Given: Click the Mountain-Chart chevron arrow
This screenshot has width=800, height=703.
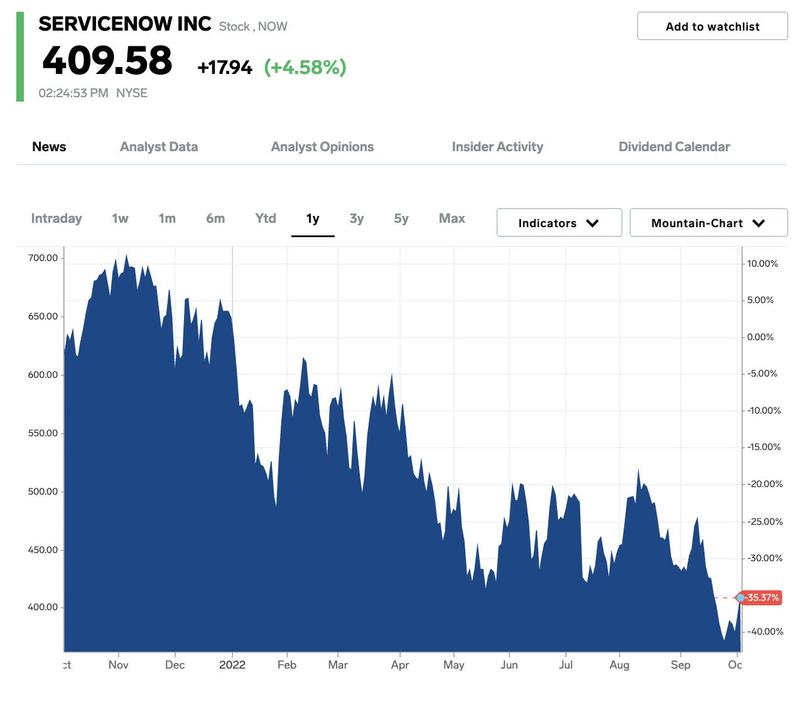Looking at the screenshot, I should [x=759, y=223].
